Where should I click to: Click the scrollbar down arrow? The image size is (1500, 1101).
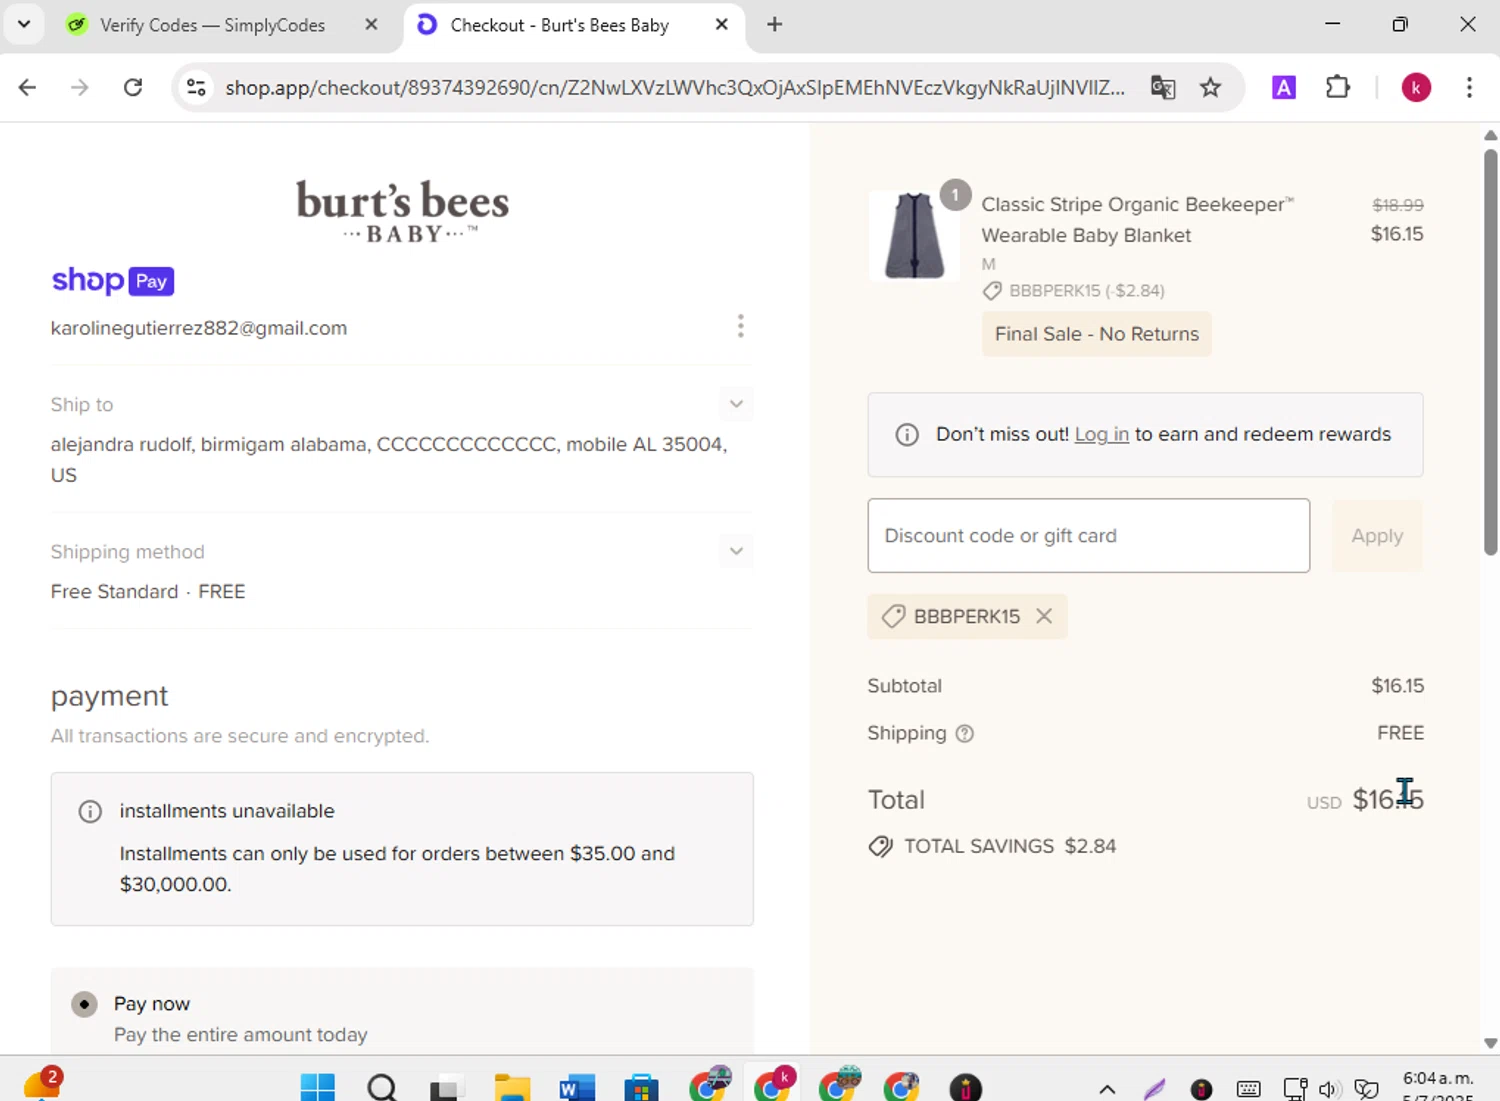click(1490, 1042)
